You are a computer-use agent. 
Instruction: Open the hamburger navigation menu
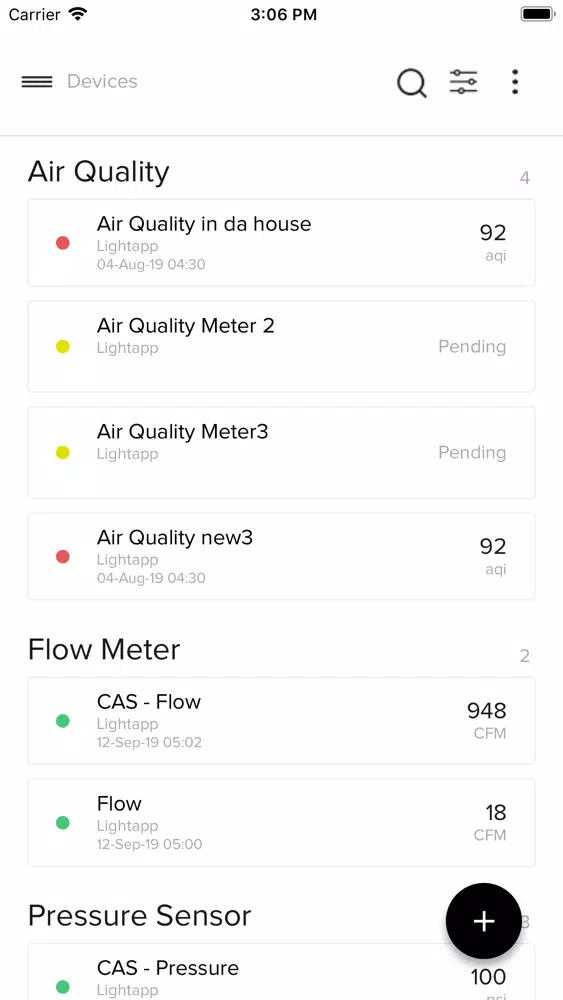[x=37, y=82]
